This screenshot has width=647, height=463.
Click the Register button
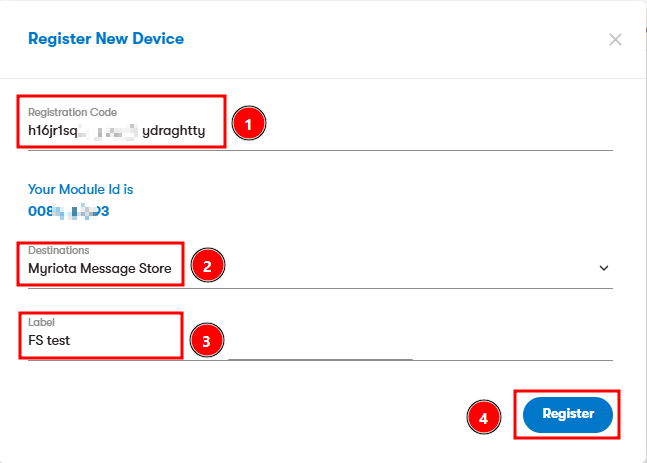(568, 415)
